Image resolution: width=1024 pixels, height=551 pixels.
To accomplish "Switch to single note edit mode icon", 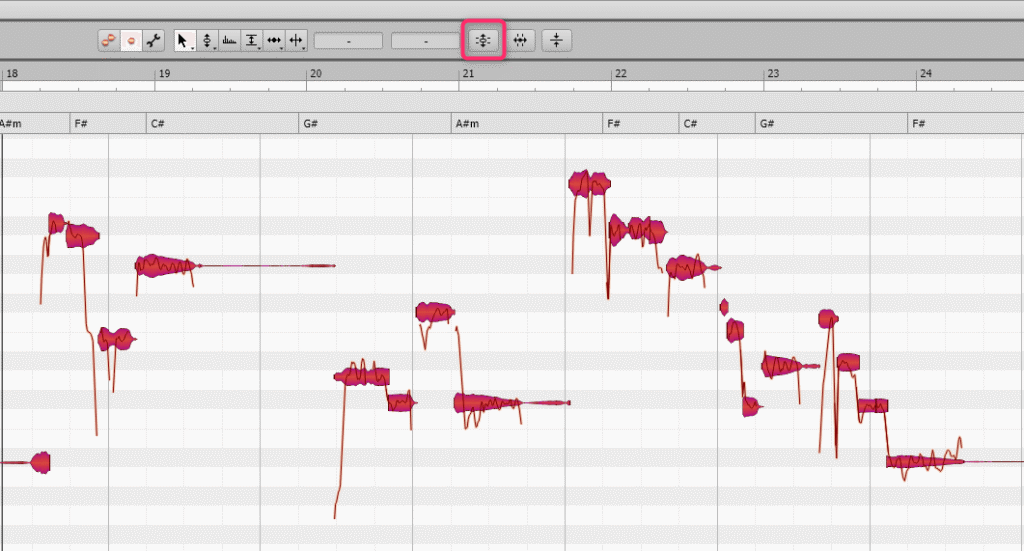I will [131, 40].
